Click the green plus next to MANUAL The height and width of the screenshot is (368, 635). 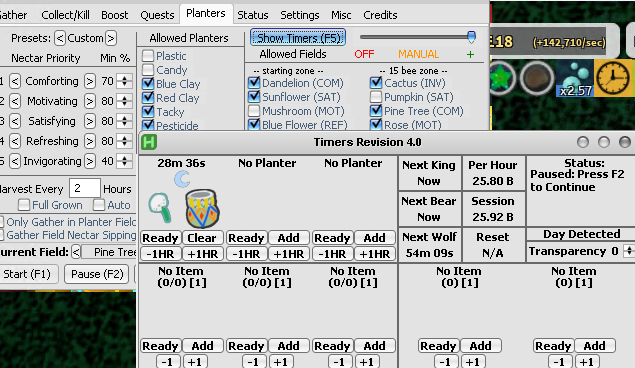click(470, 54)
